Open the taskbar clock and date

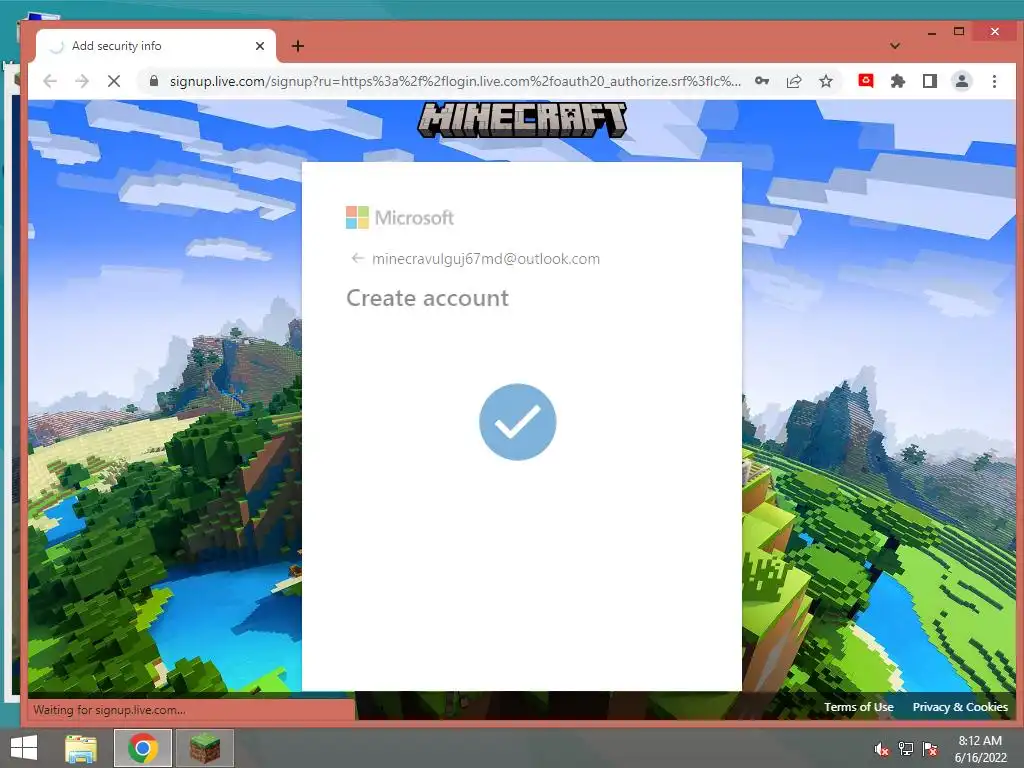(980, 749)
